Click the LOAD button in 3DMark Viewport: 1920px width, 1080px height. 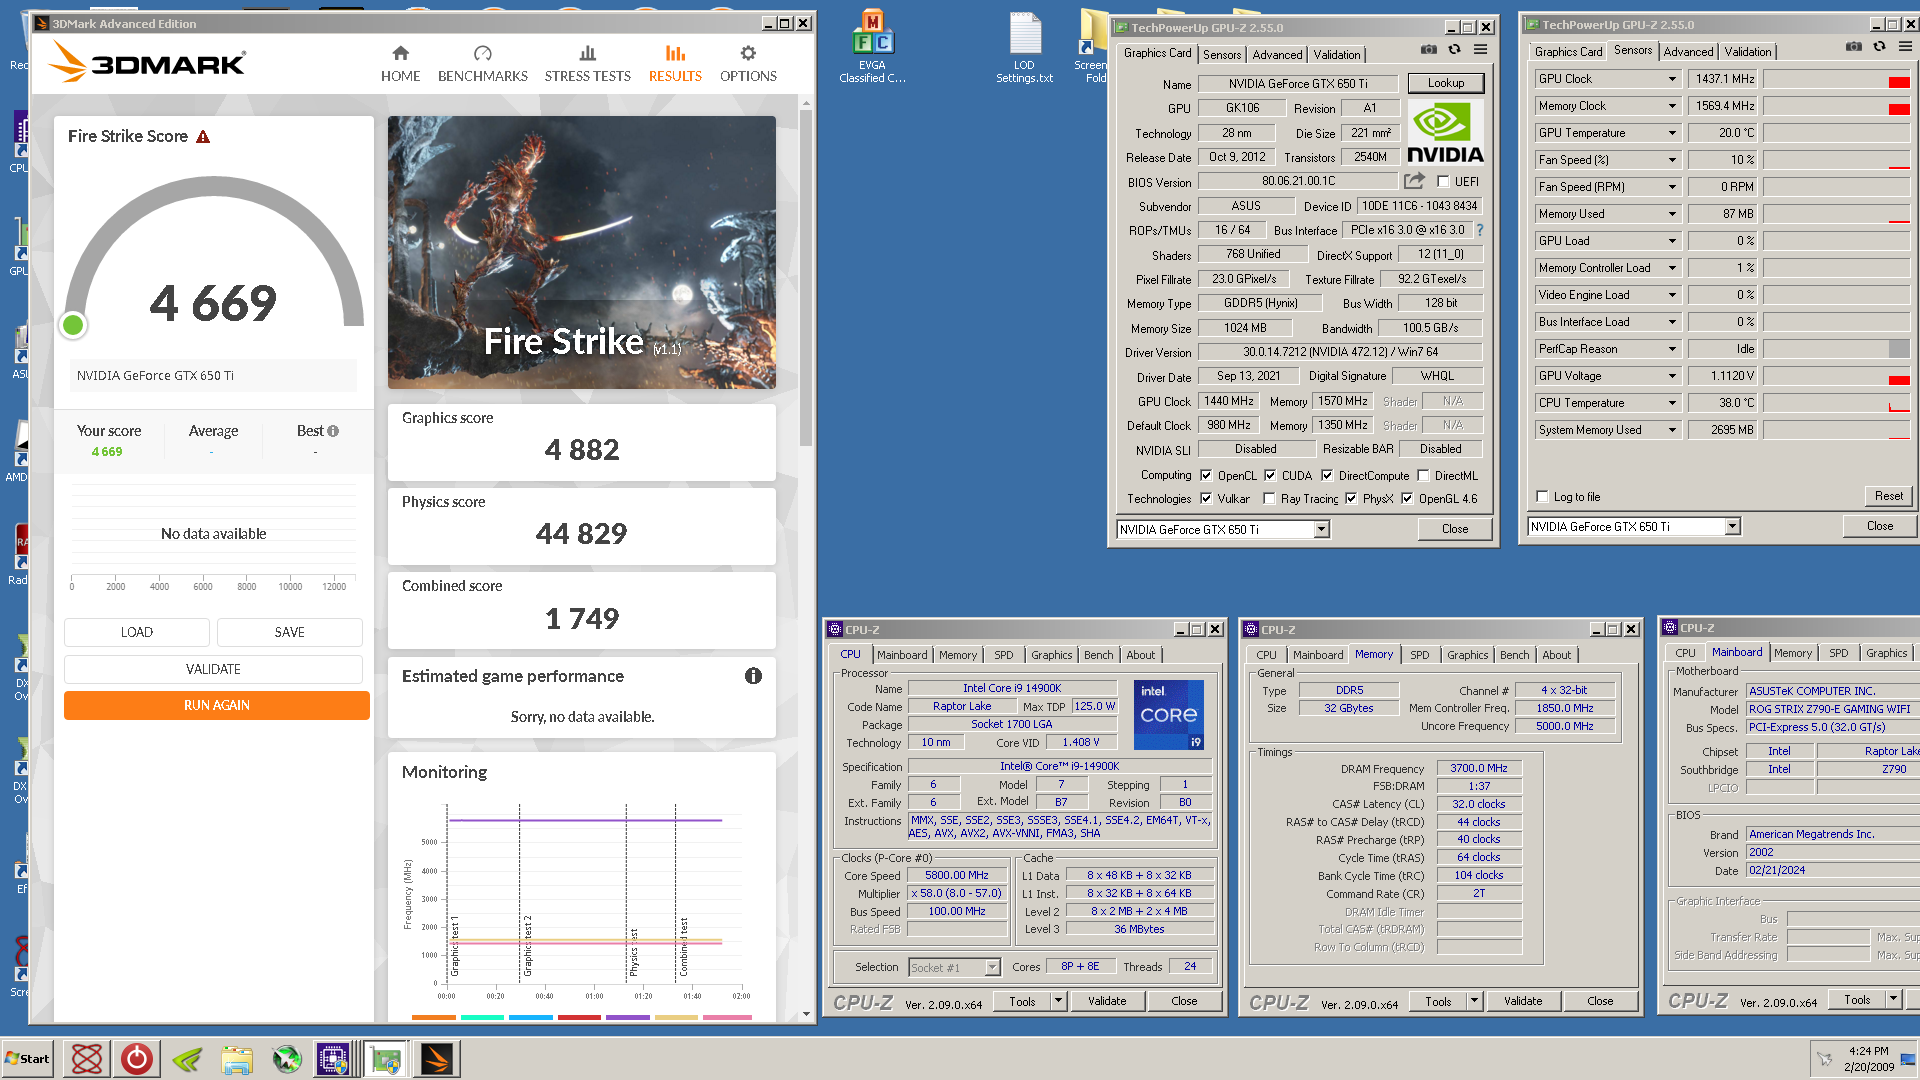[x=137, y=632]
